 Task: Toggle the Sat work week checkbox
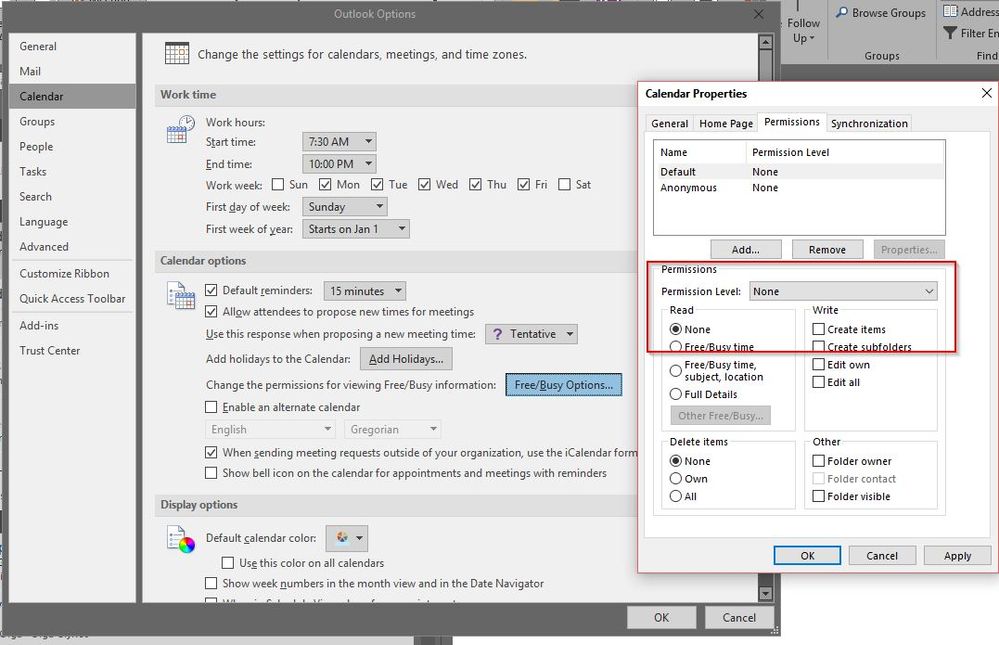coord(564,184)
